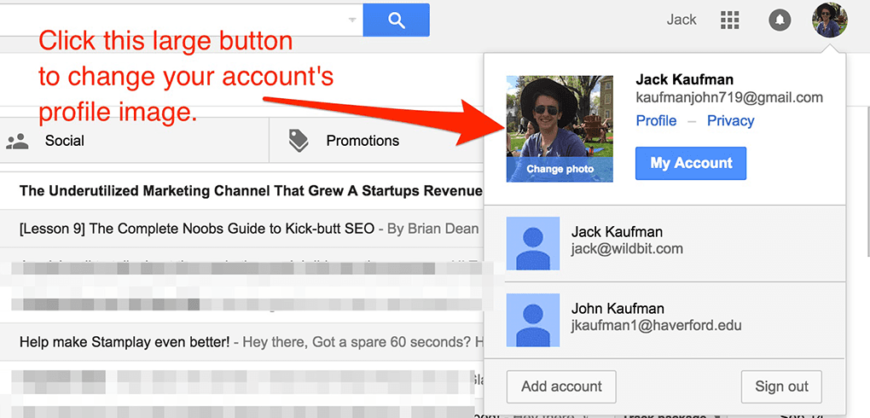Select the jkaufman1@haverford.edu account avatar
870x418 pixels.
point(531,318)
